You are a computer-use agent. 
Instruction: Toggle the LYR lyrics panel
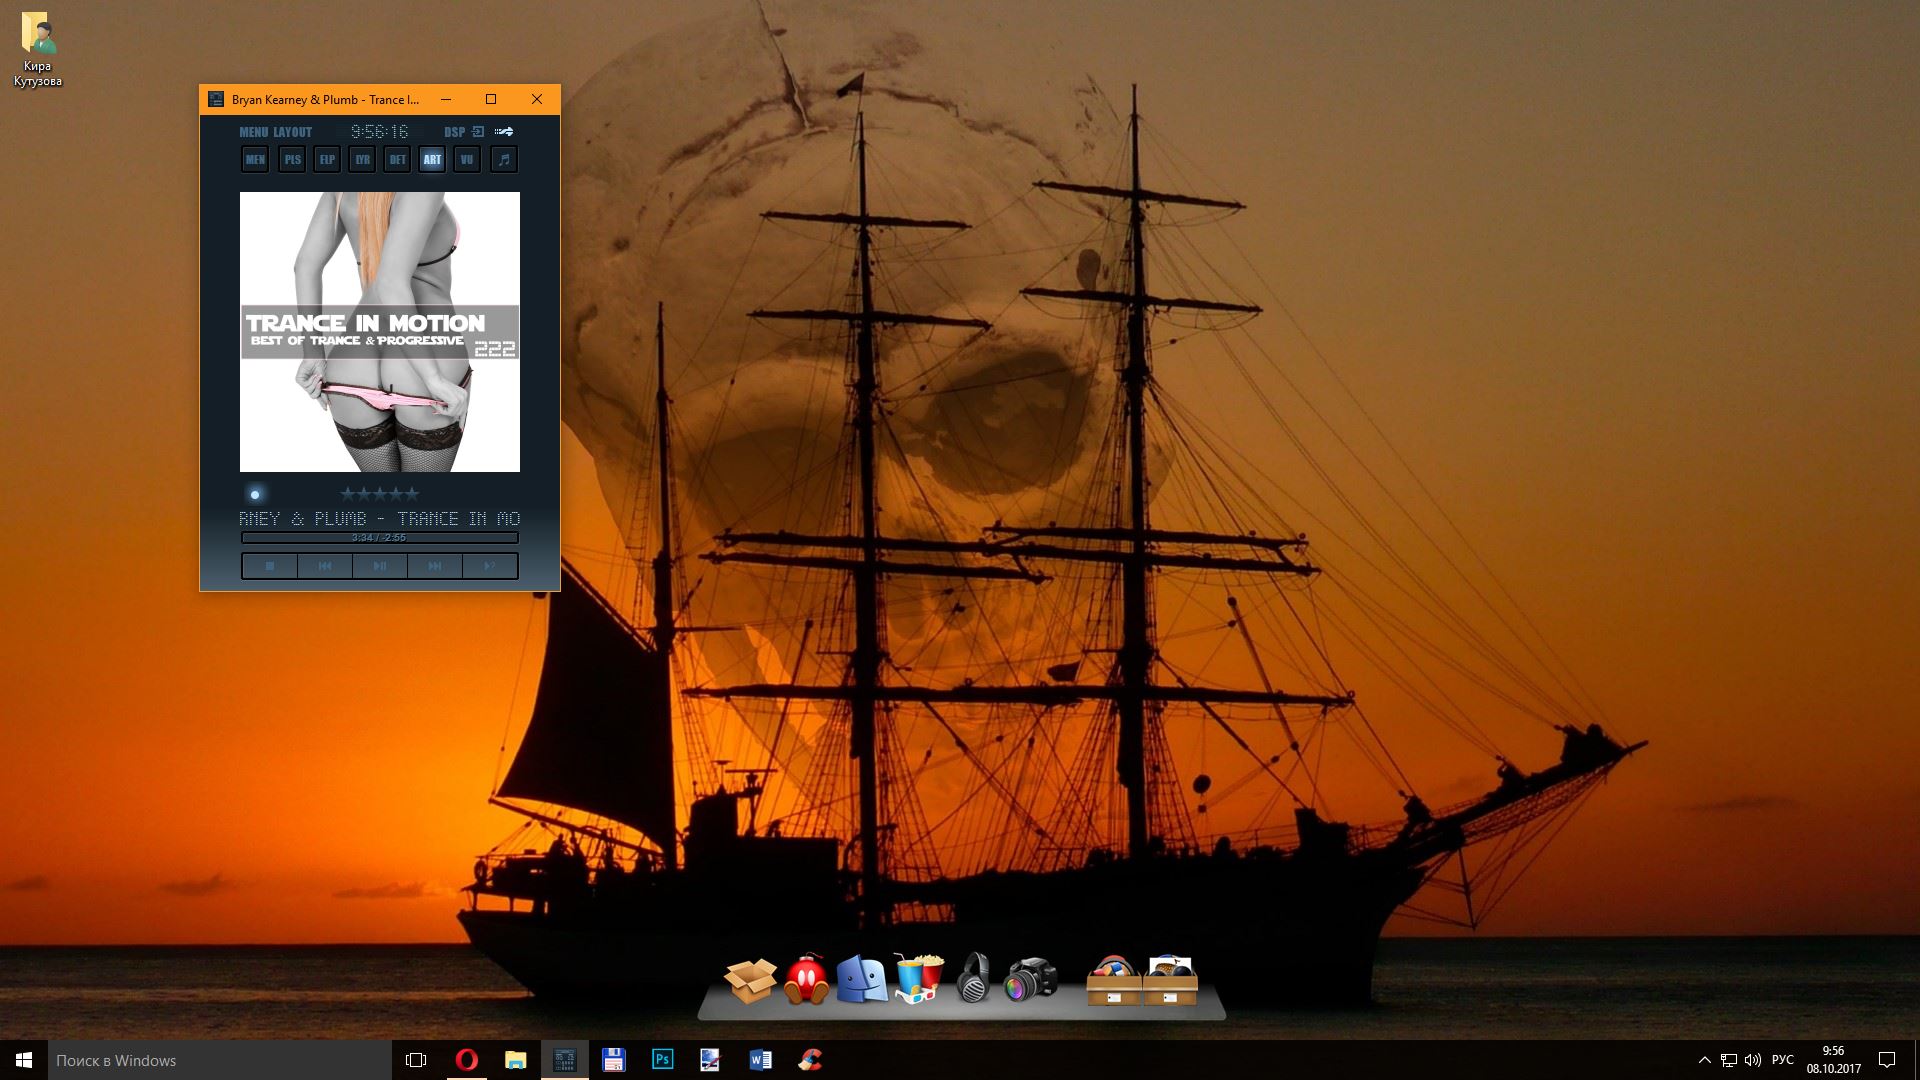pos(362,159)
